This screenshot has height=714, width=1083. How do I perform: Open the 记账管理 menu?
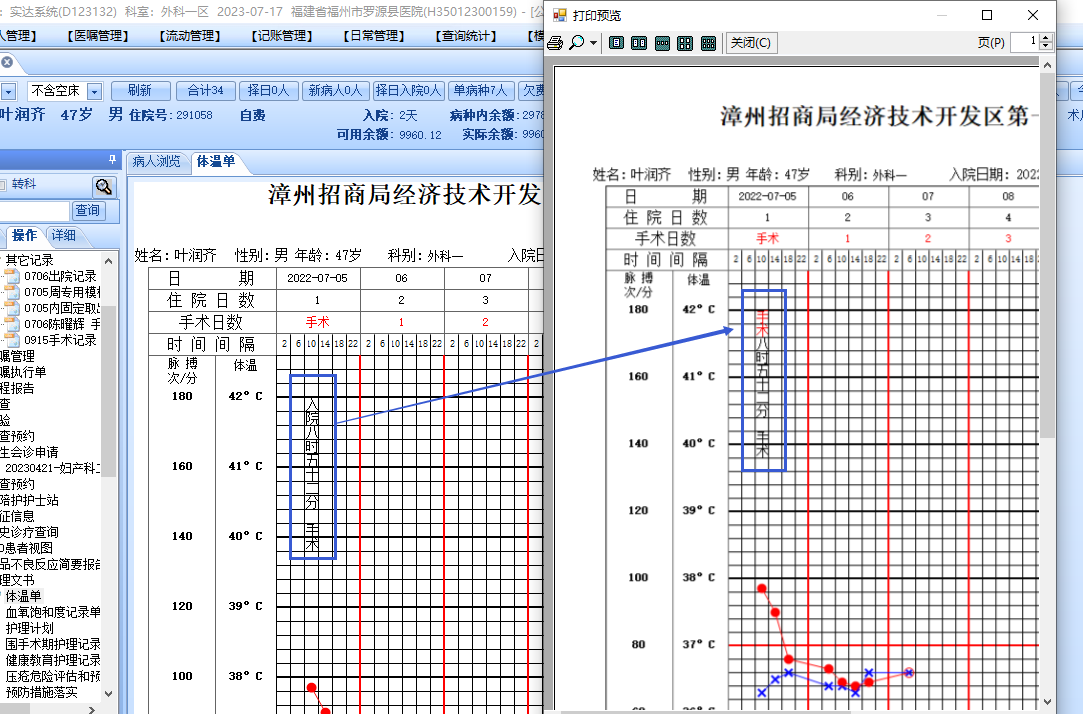[x=282, y=36]
